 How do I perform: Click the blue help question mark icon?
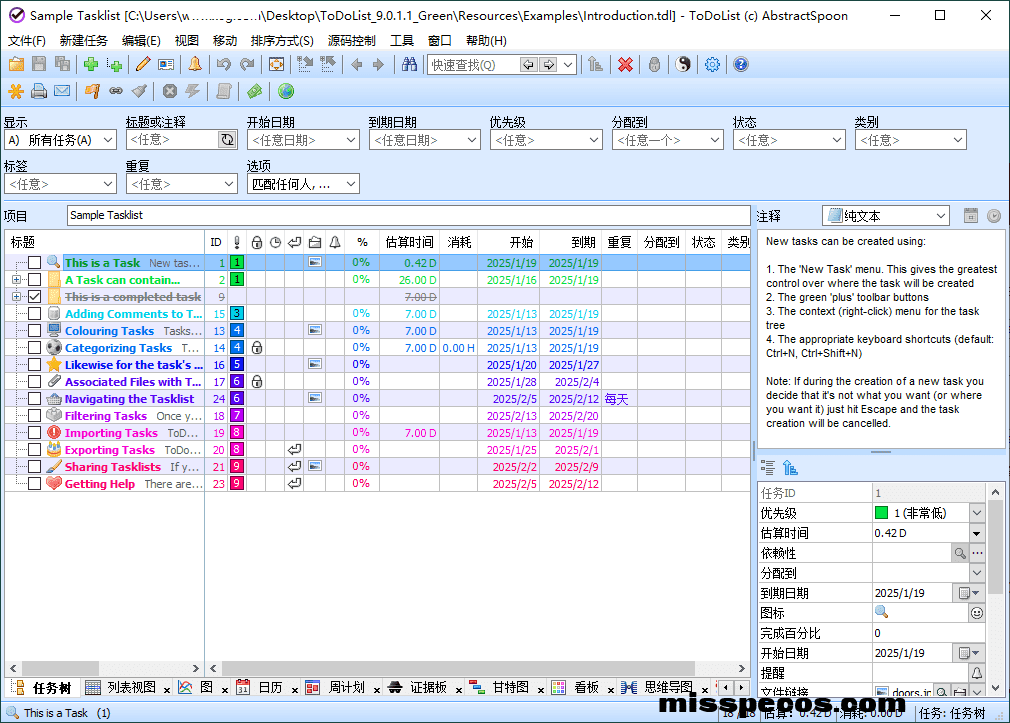[741, 65]
